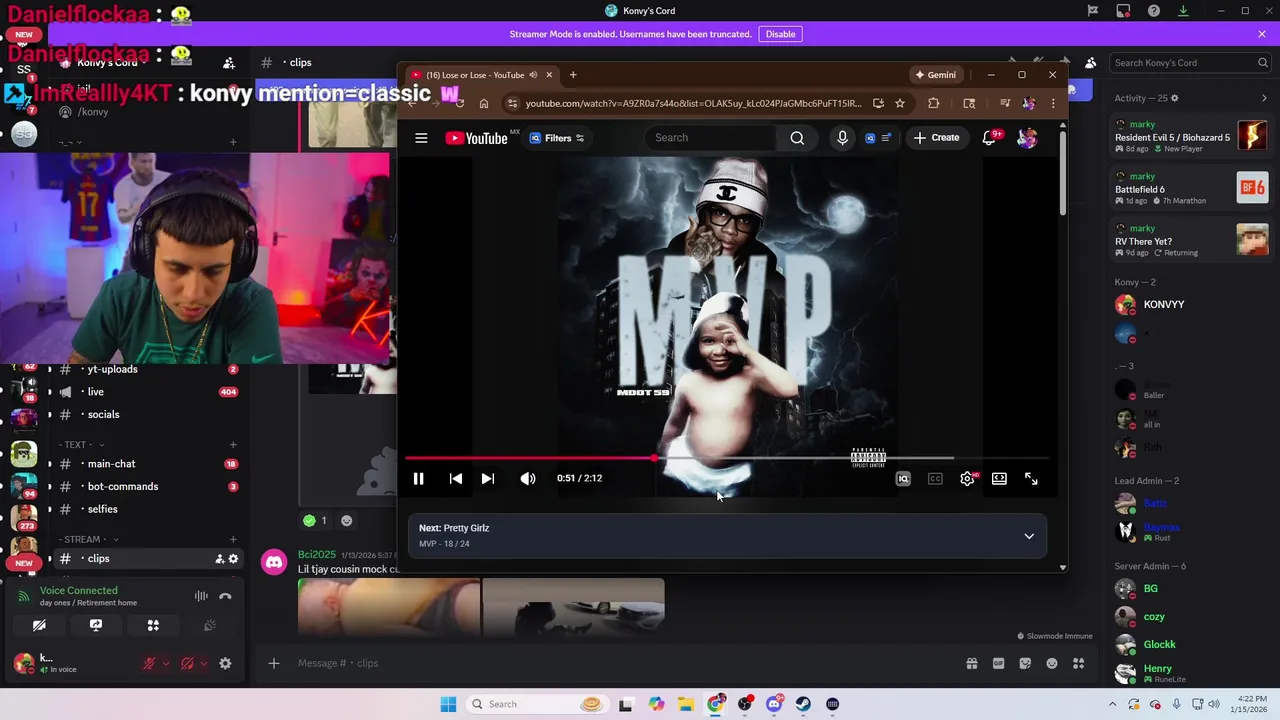Open YouTube hamburger guide menu
This screenshot has height=720, width=1280.
click(x=421, y=138)
